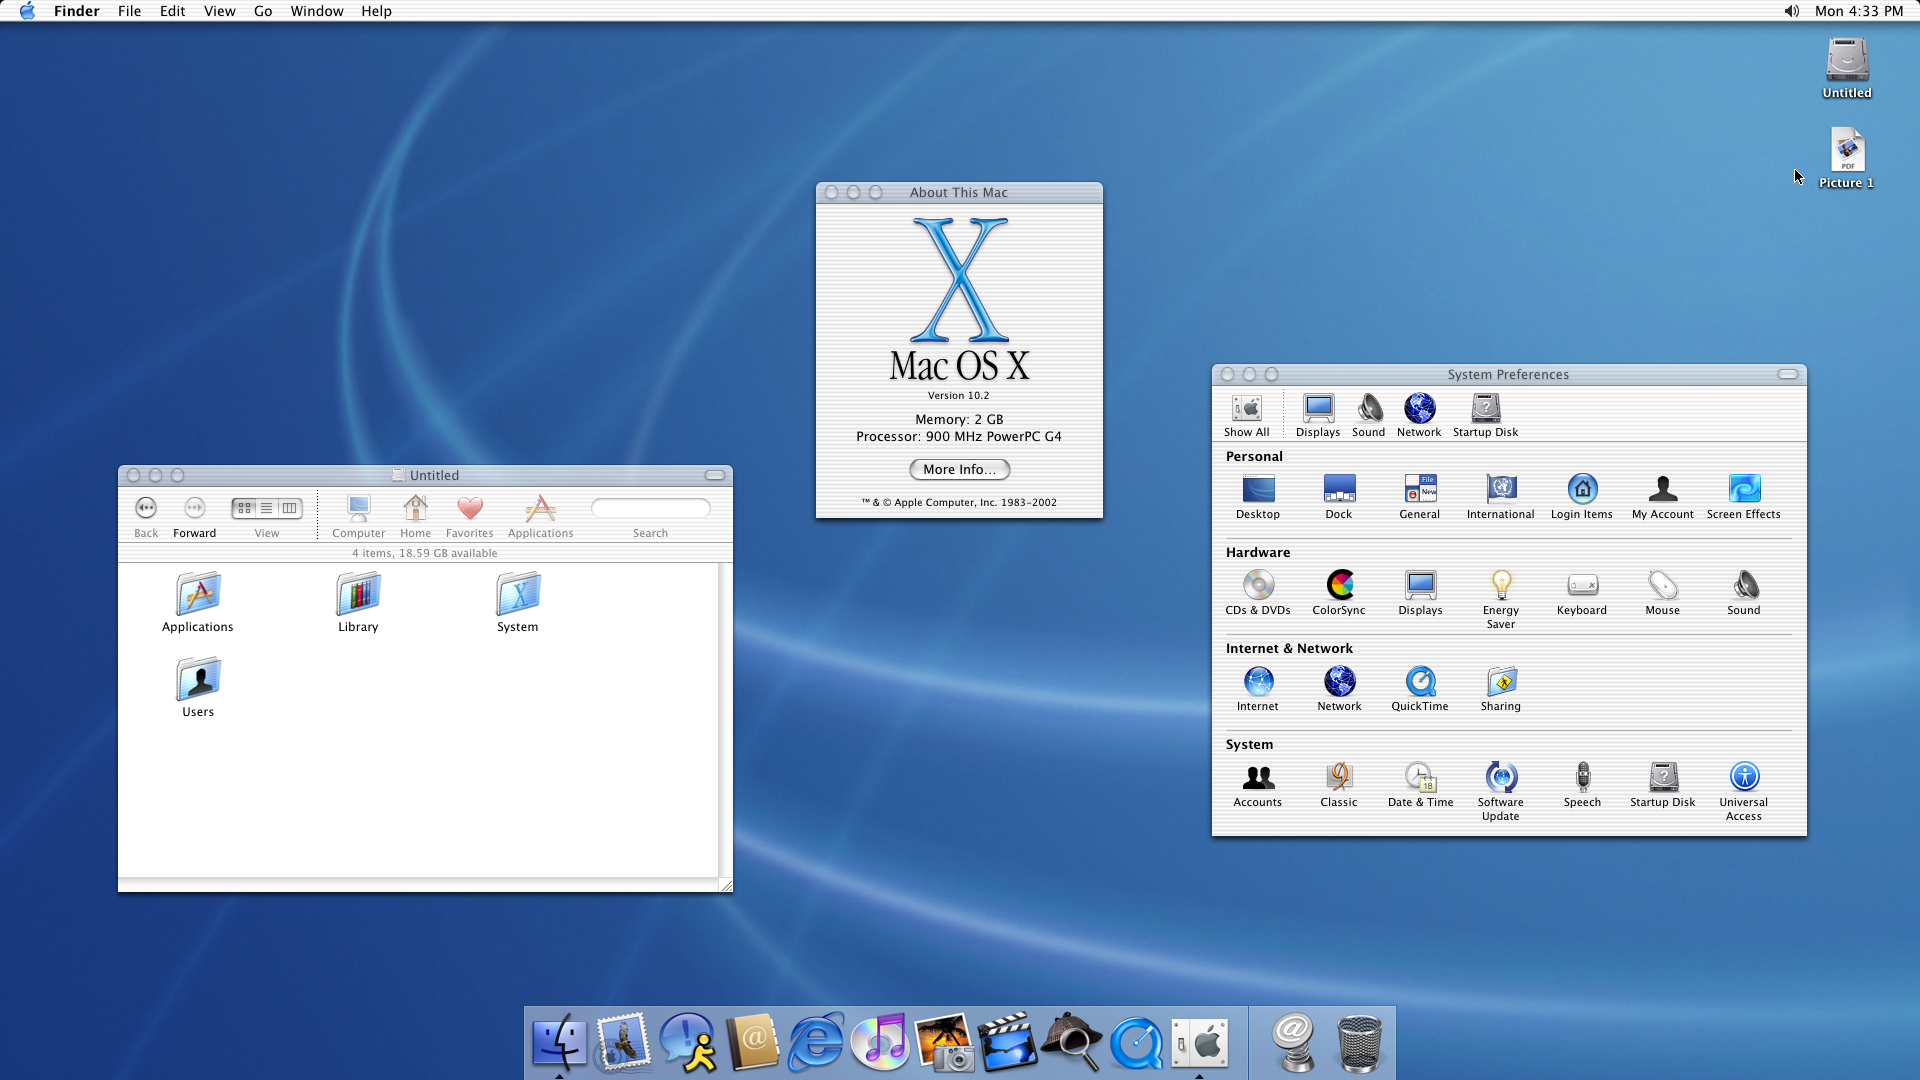
Task: Click the More Info... button
Action: coord(959,469)
